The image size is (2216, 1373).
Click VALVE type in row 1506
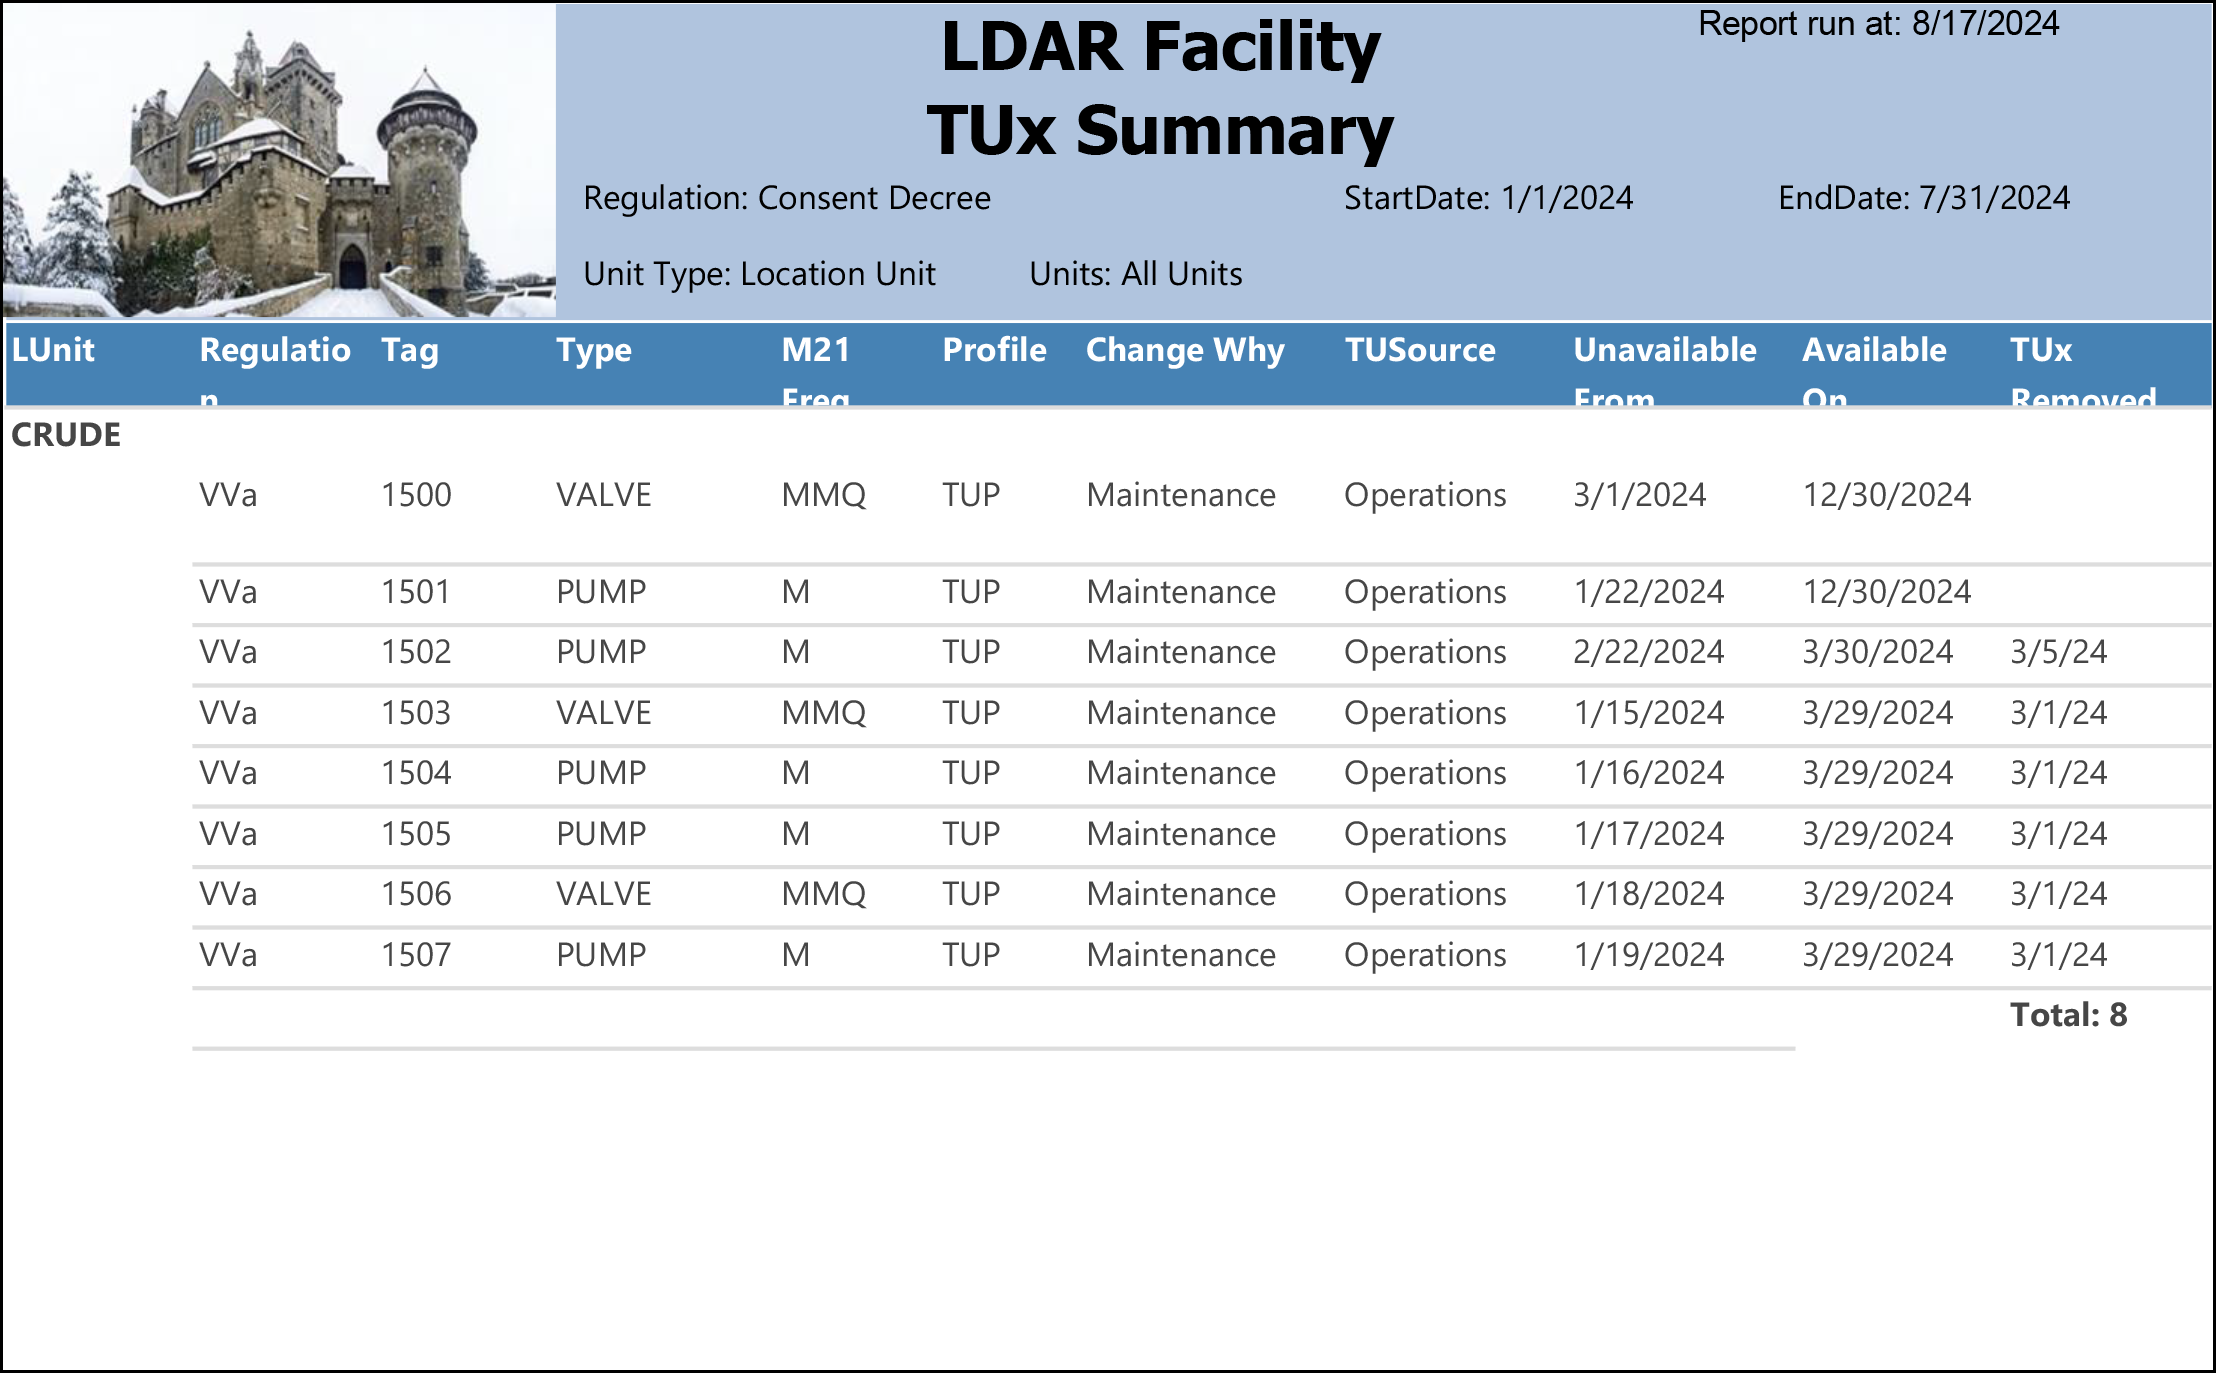tap(604, 894)
